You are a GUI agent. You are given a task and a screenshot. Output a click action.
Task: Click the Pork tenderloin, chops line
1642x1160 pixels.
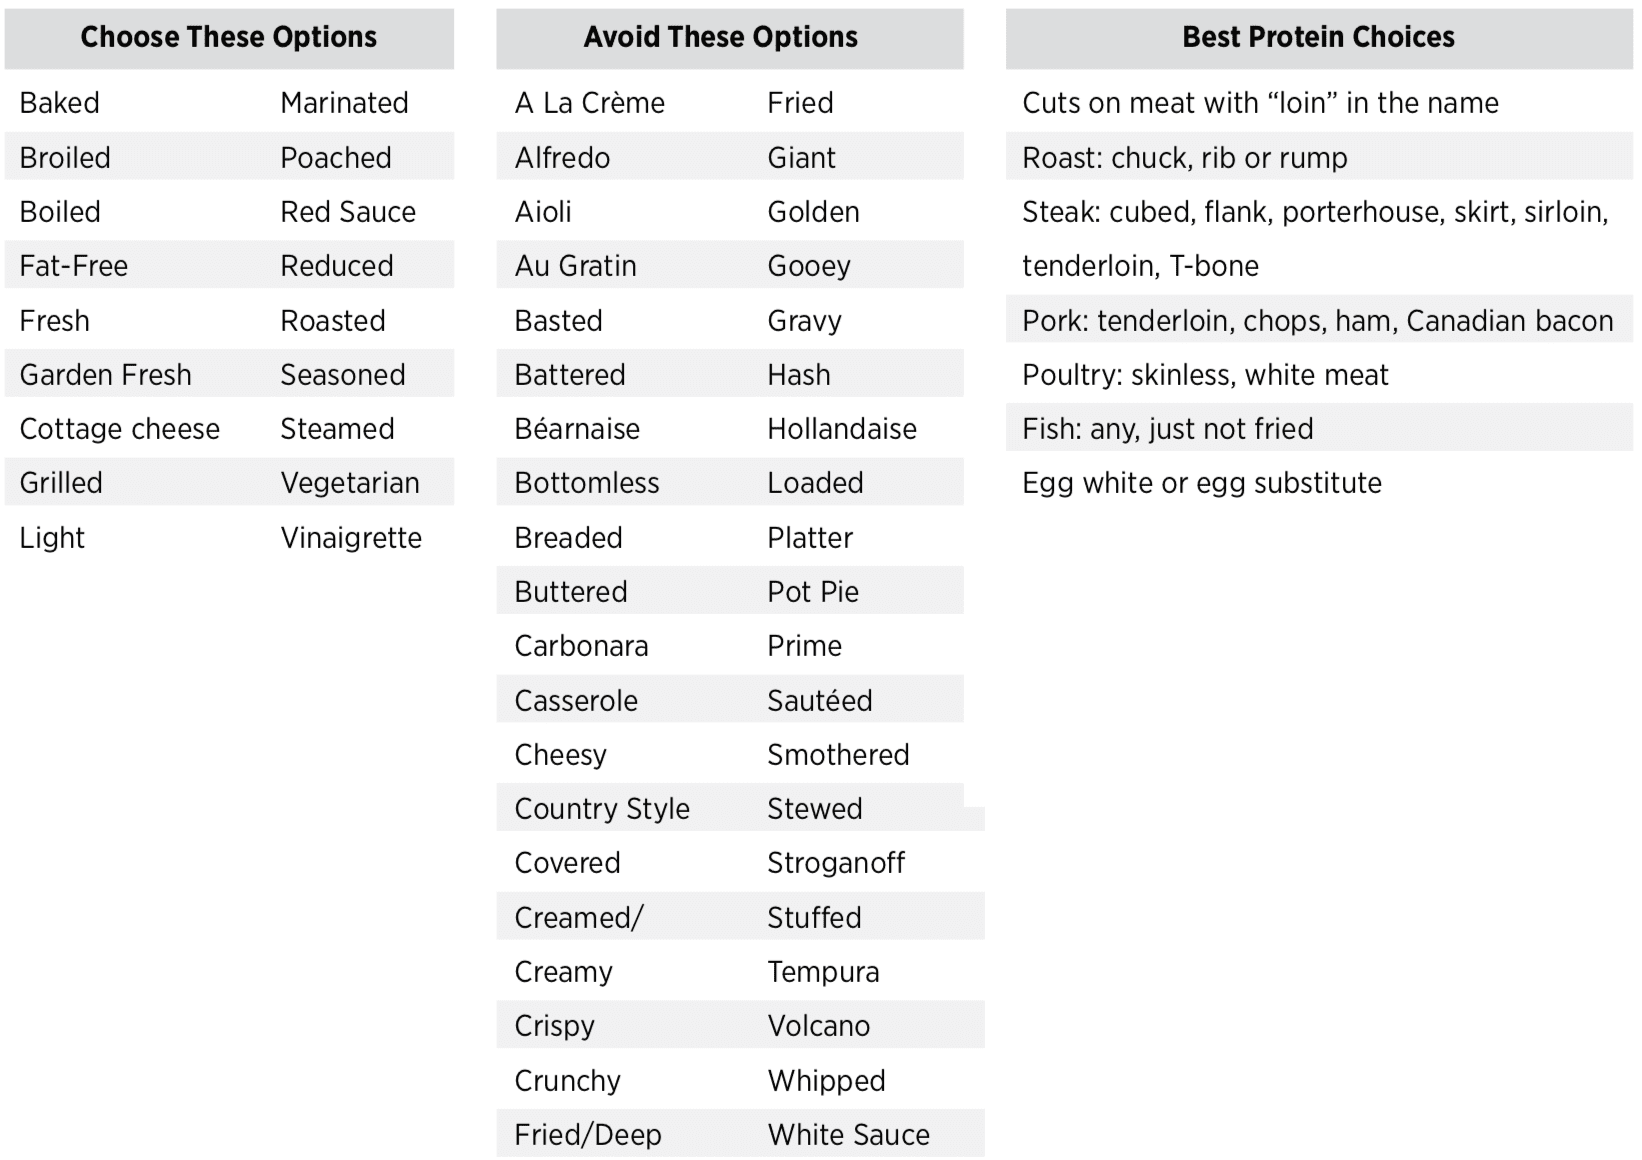(x=1318, y=321)
